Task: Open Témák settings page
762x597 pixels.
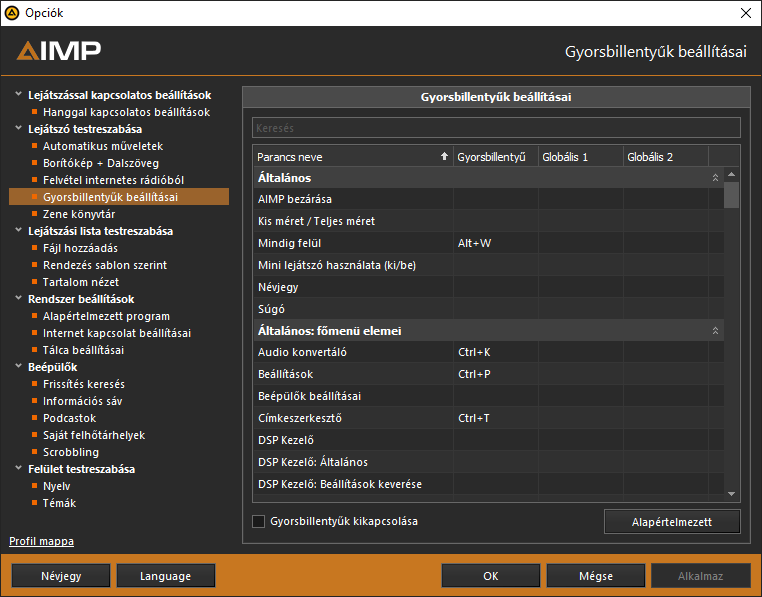Action: coord(59,504)
